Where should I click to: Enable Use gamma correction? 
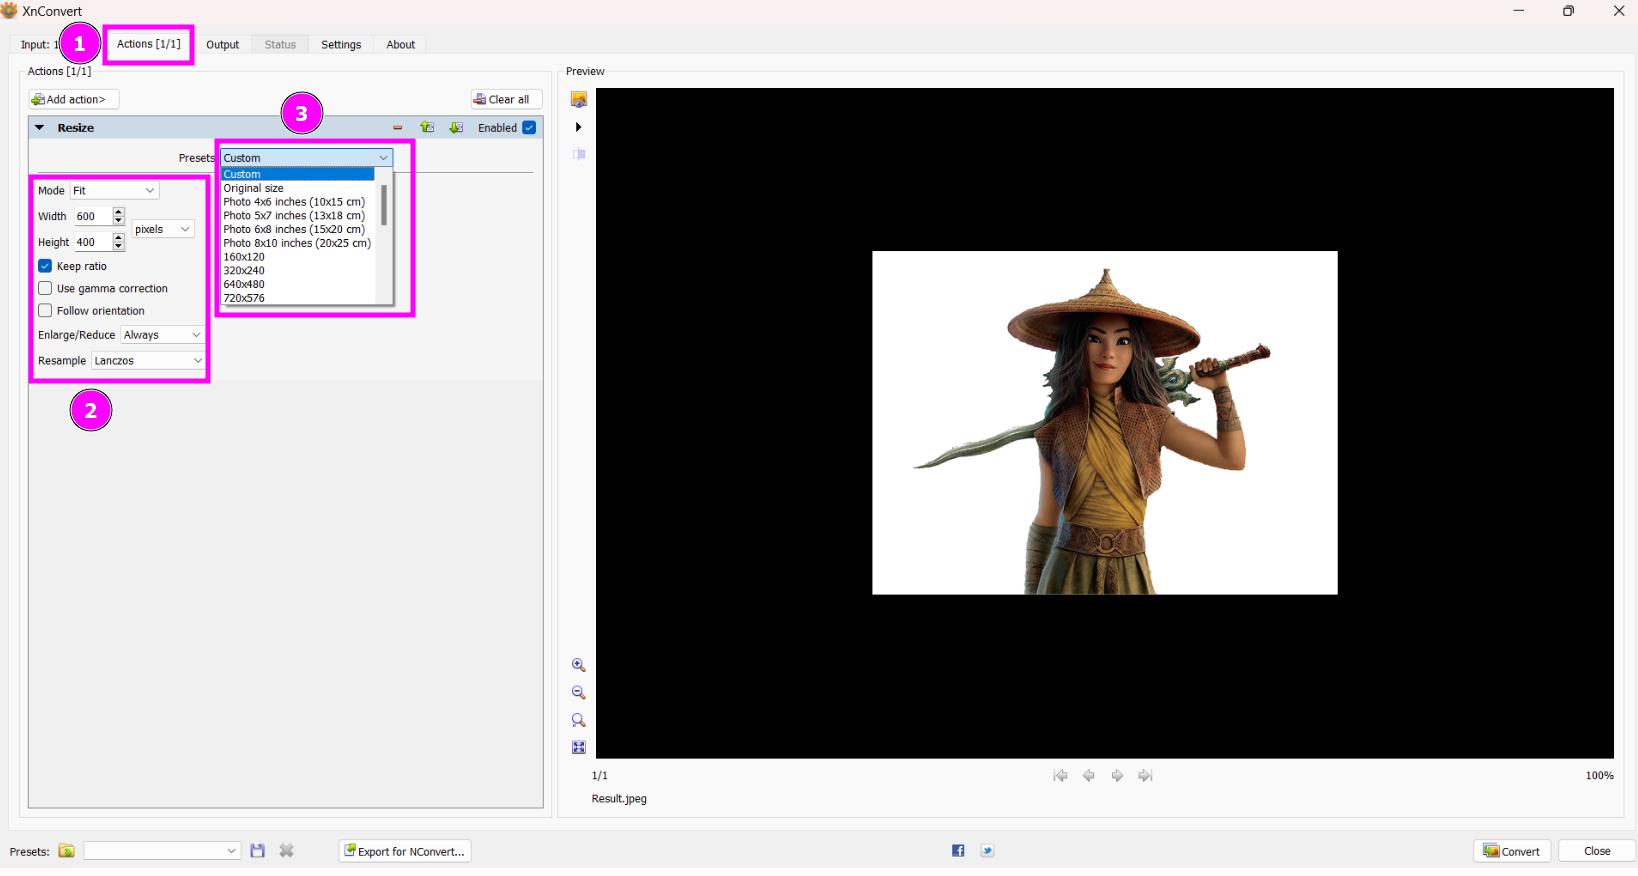click(45, 288)
